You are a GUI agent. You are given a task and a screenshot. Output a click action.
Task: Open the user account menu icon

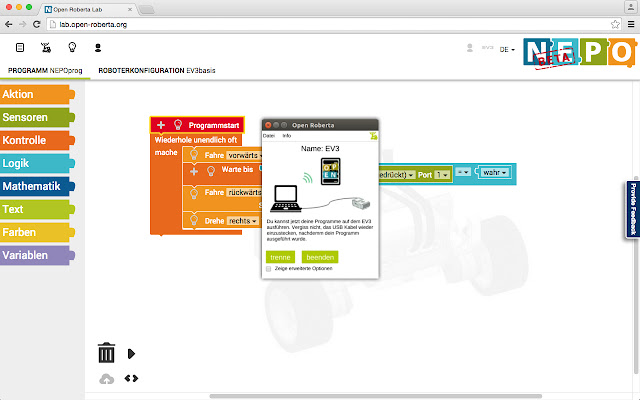98,48
